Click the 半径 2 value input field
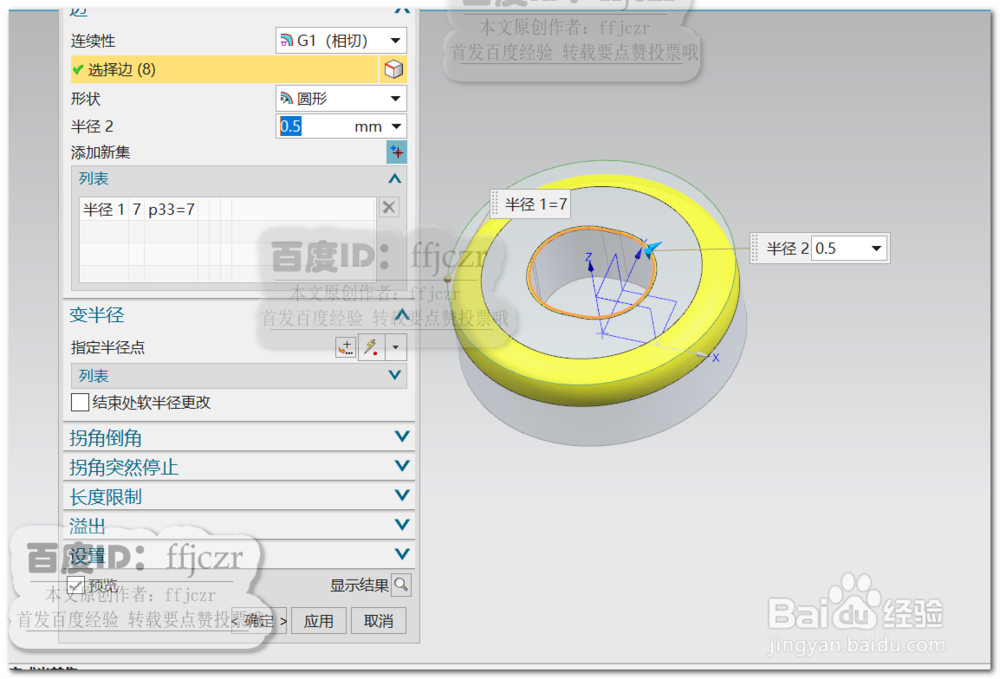The image size is (1000, 679). pos(312,126)
